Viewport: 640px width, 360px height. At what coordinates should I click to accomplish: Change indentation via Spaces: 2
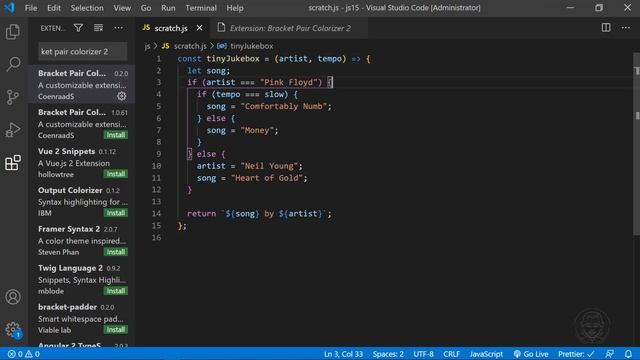[388, 354]
